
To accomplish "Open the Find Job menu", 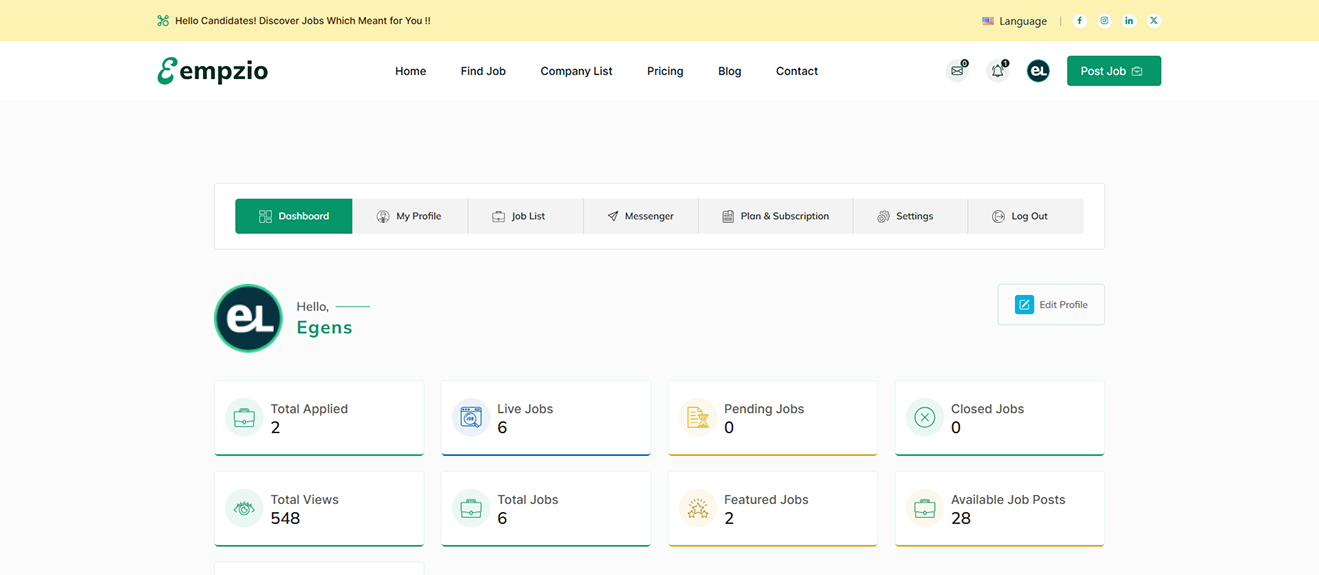I will [x=483, y=71].
